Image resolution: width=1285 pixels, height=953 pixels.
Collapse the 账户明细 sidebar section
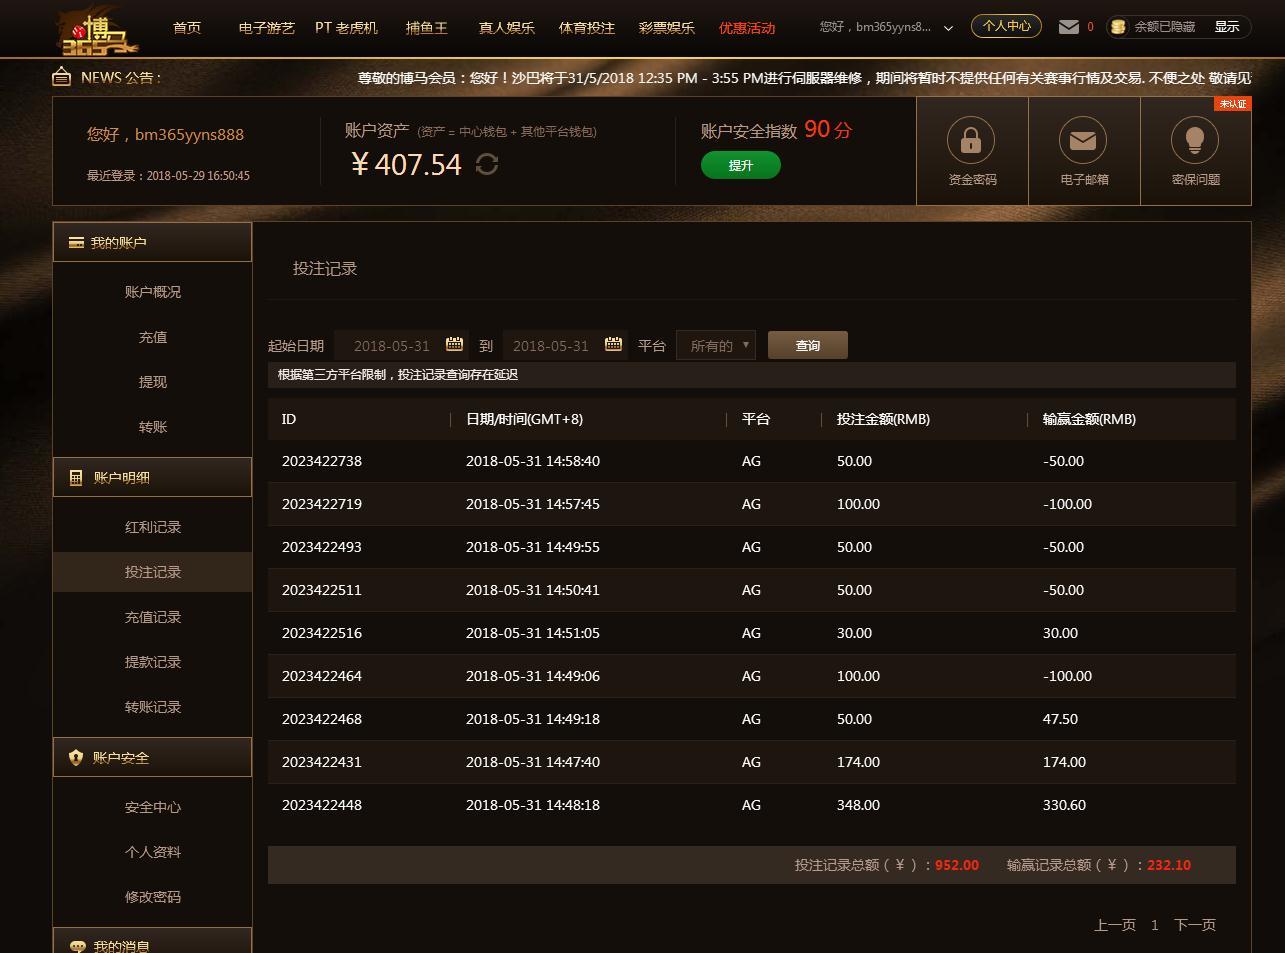152,478
